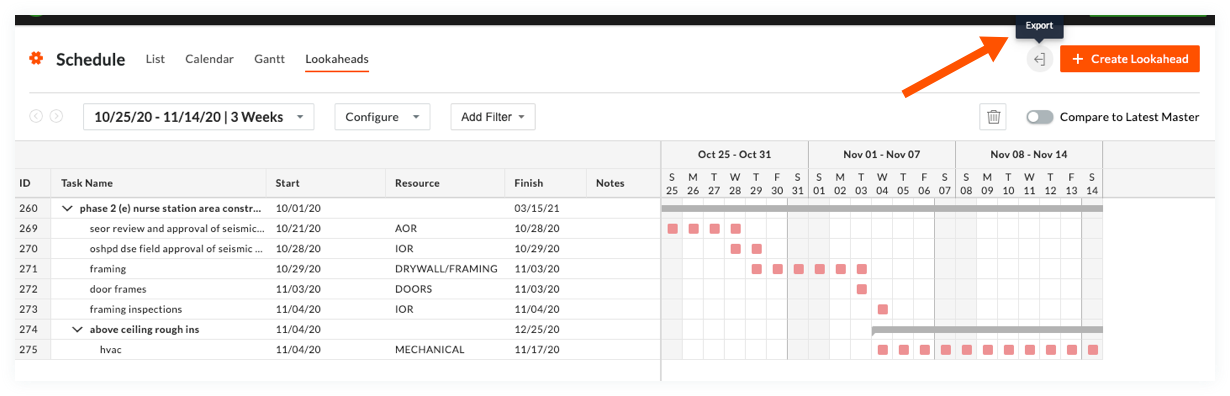Click the Task Name column header
The width and height of the screenshot is (1230, 396).
pyautogui.click(x=87, y=183)
